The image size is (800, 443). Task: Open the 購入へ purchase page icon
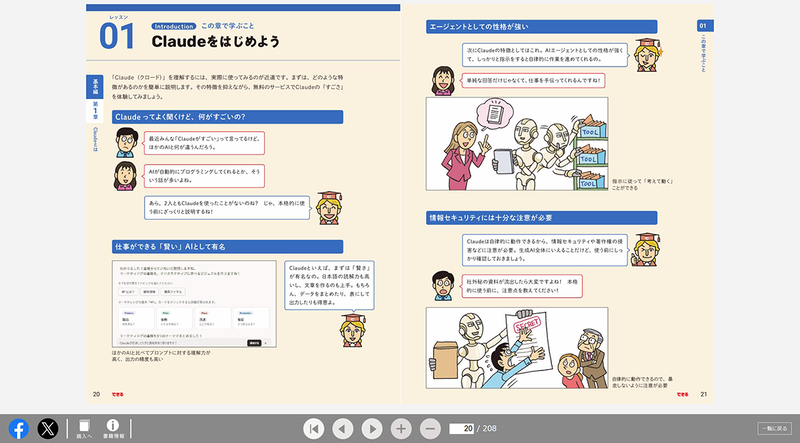pos(84,429)
